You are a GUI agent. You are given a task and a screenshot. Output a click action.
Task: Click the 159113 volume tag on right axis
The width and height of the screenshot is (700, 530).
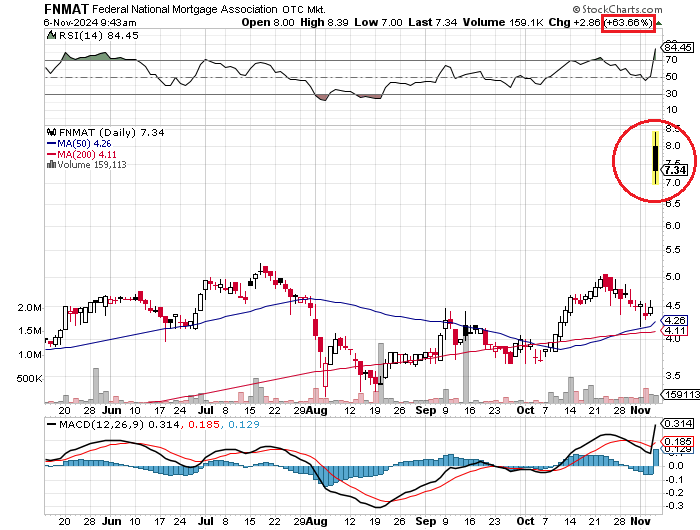[682, 394]
